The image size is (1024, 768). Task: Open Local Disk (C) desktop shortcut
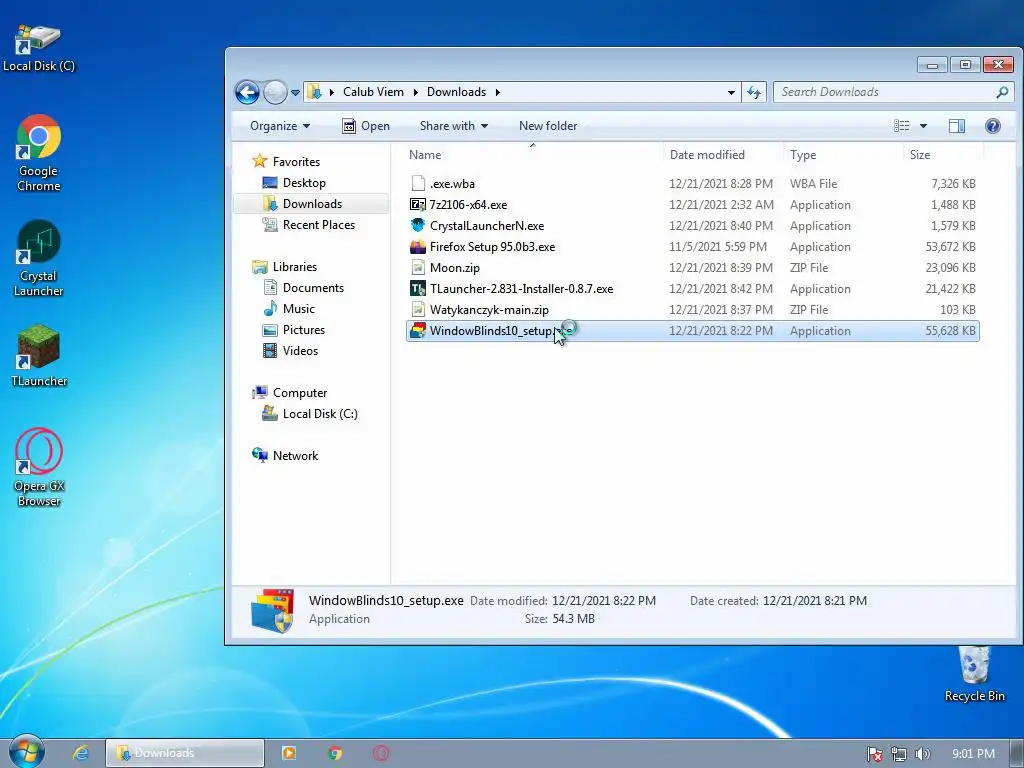tap(39, 47)
